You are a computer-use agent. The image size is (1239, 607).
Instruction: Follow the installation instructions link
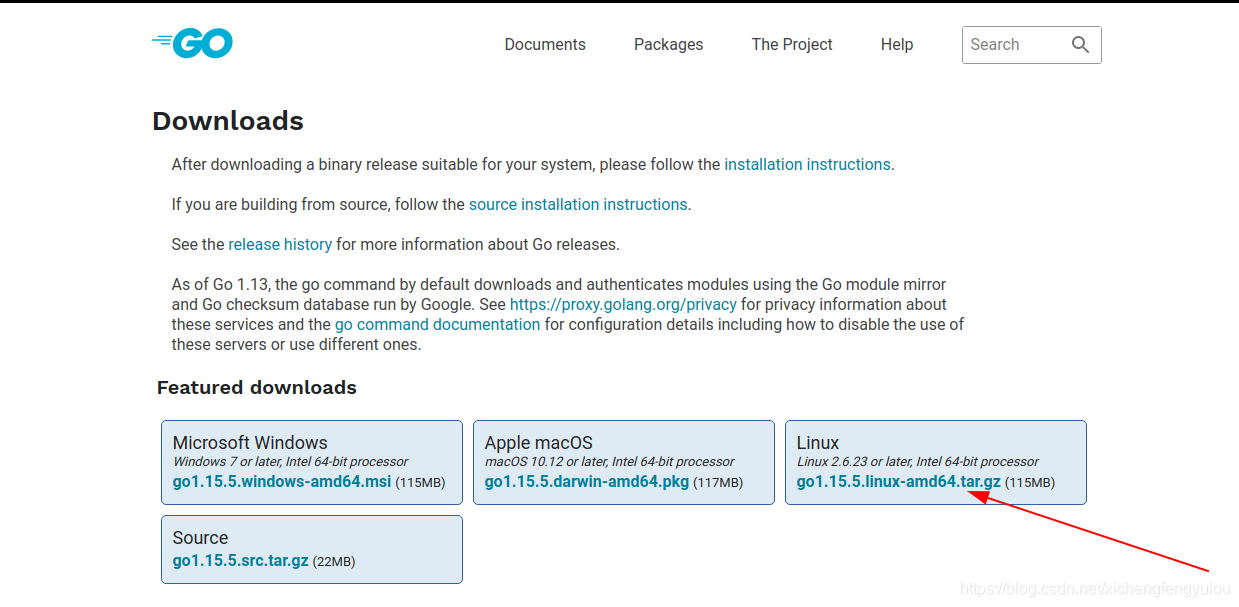[807, 164]
